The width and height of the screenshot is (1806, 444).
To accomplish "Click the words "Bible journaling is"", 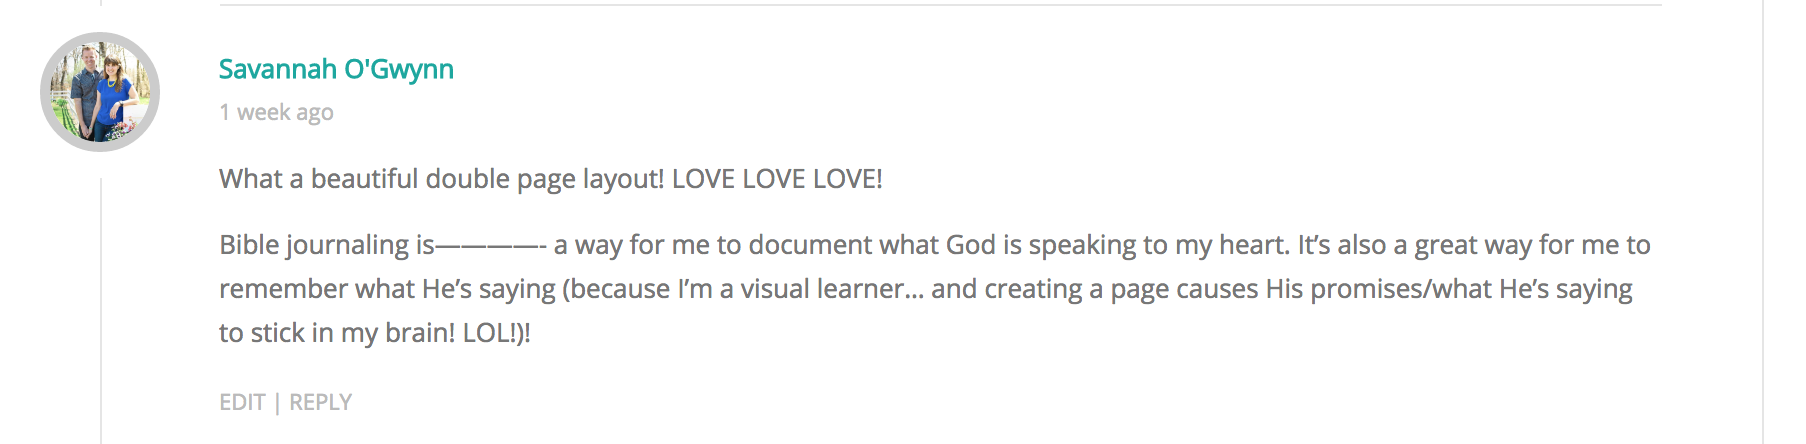I will 327,245.
